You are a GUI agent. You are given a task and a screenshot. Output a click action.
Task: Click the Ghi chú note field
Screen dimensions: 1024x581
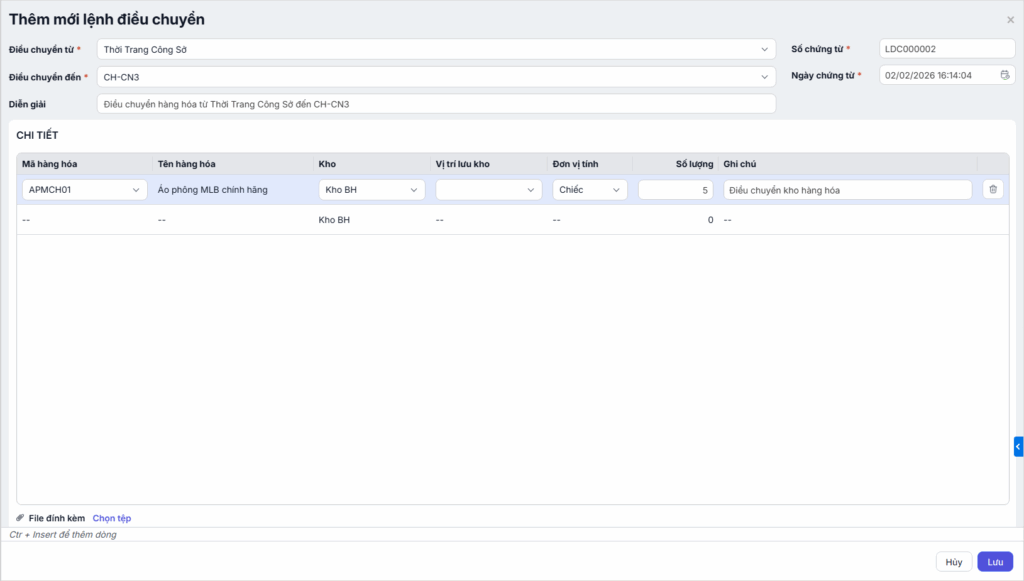846,190
